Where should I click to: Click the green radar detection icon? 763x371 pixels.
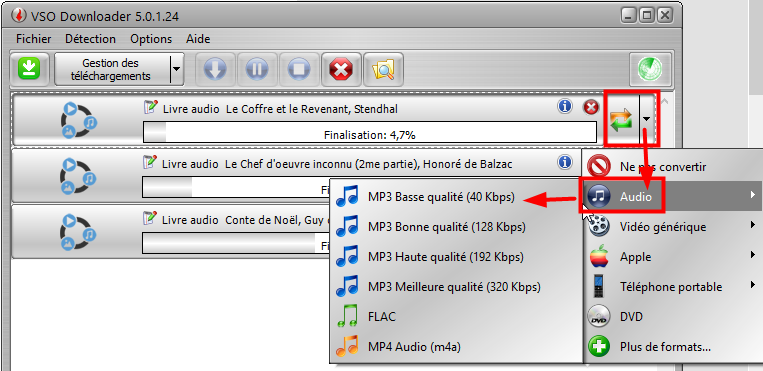pyautogui.click(x=650, y=70)
